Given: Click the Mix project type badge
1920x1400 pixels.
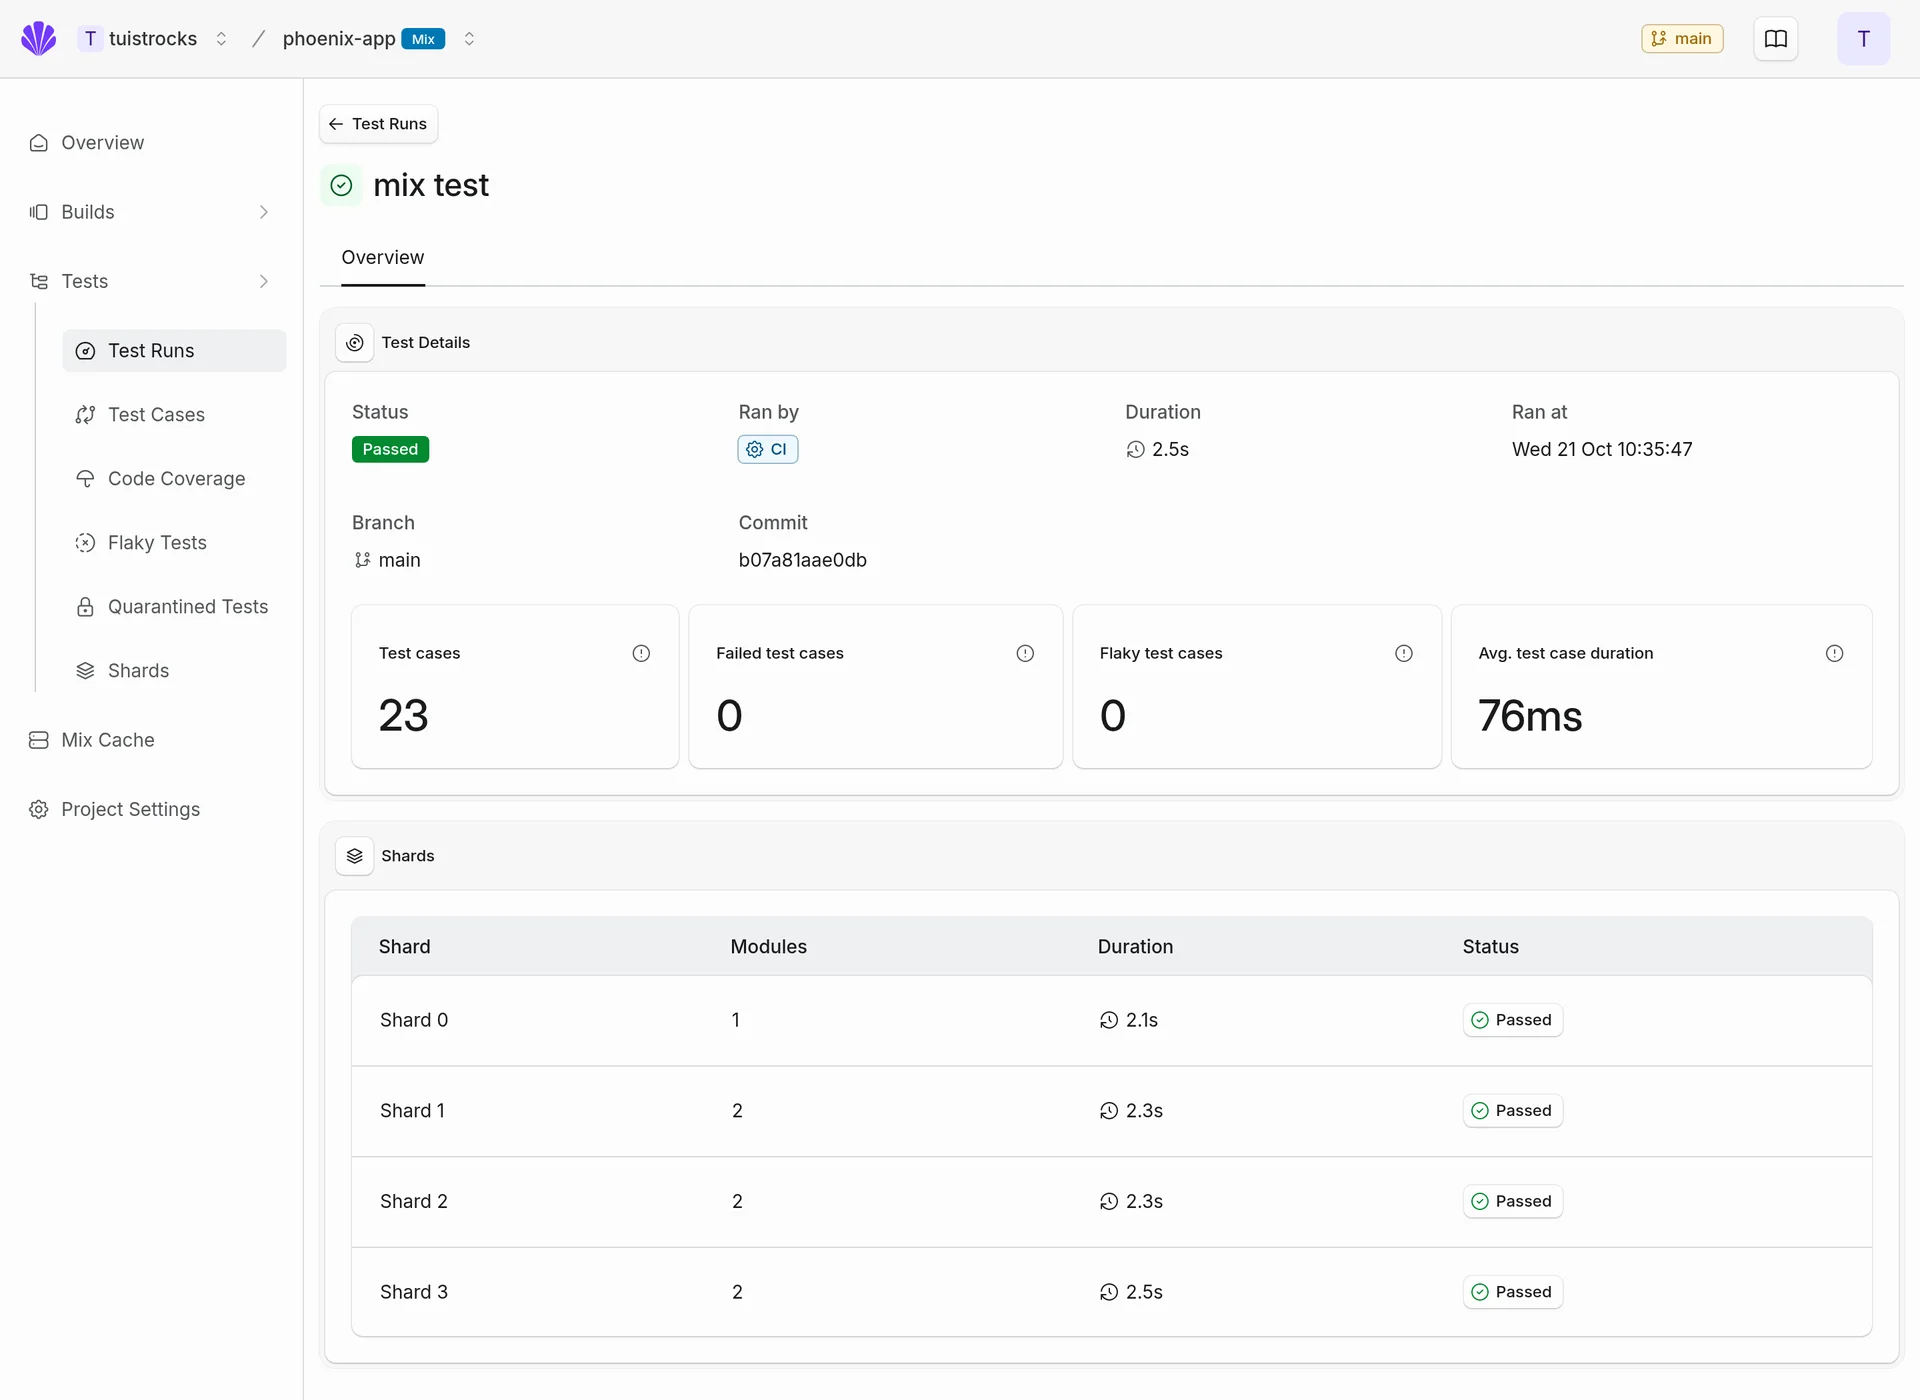Looking at the screenshot, I should [x=423, y=39].
